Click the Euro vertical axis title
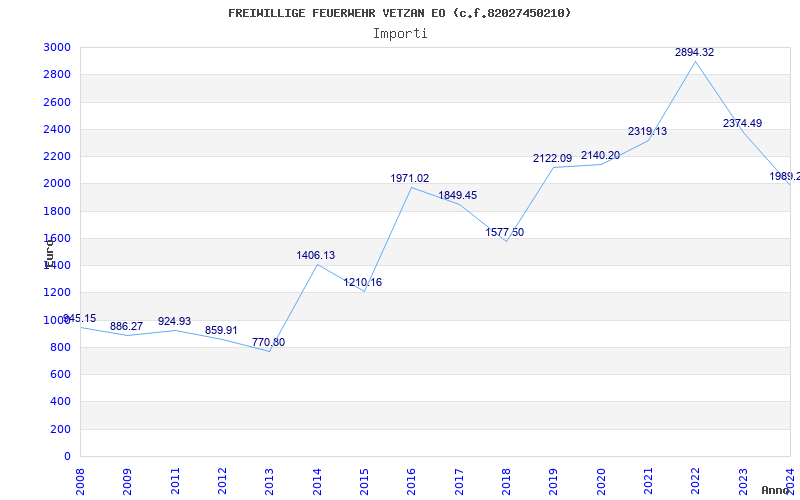 click(x=49, y=253)
